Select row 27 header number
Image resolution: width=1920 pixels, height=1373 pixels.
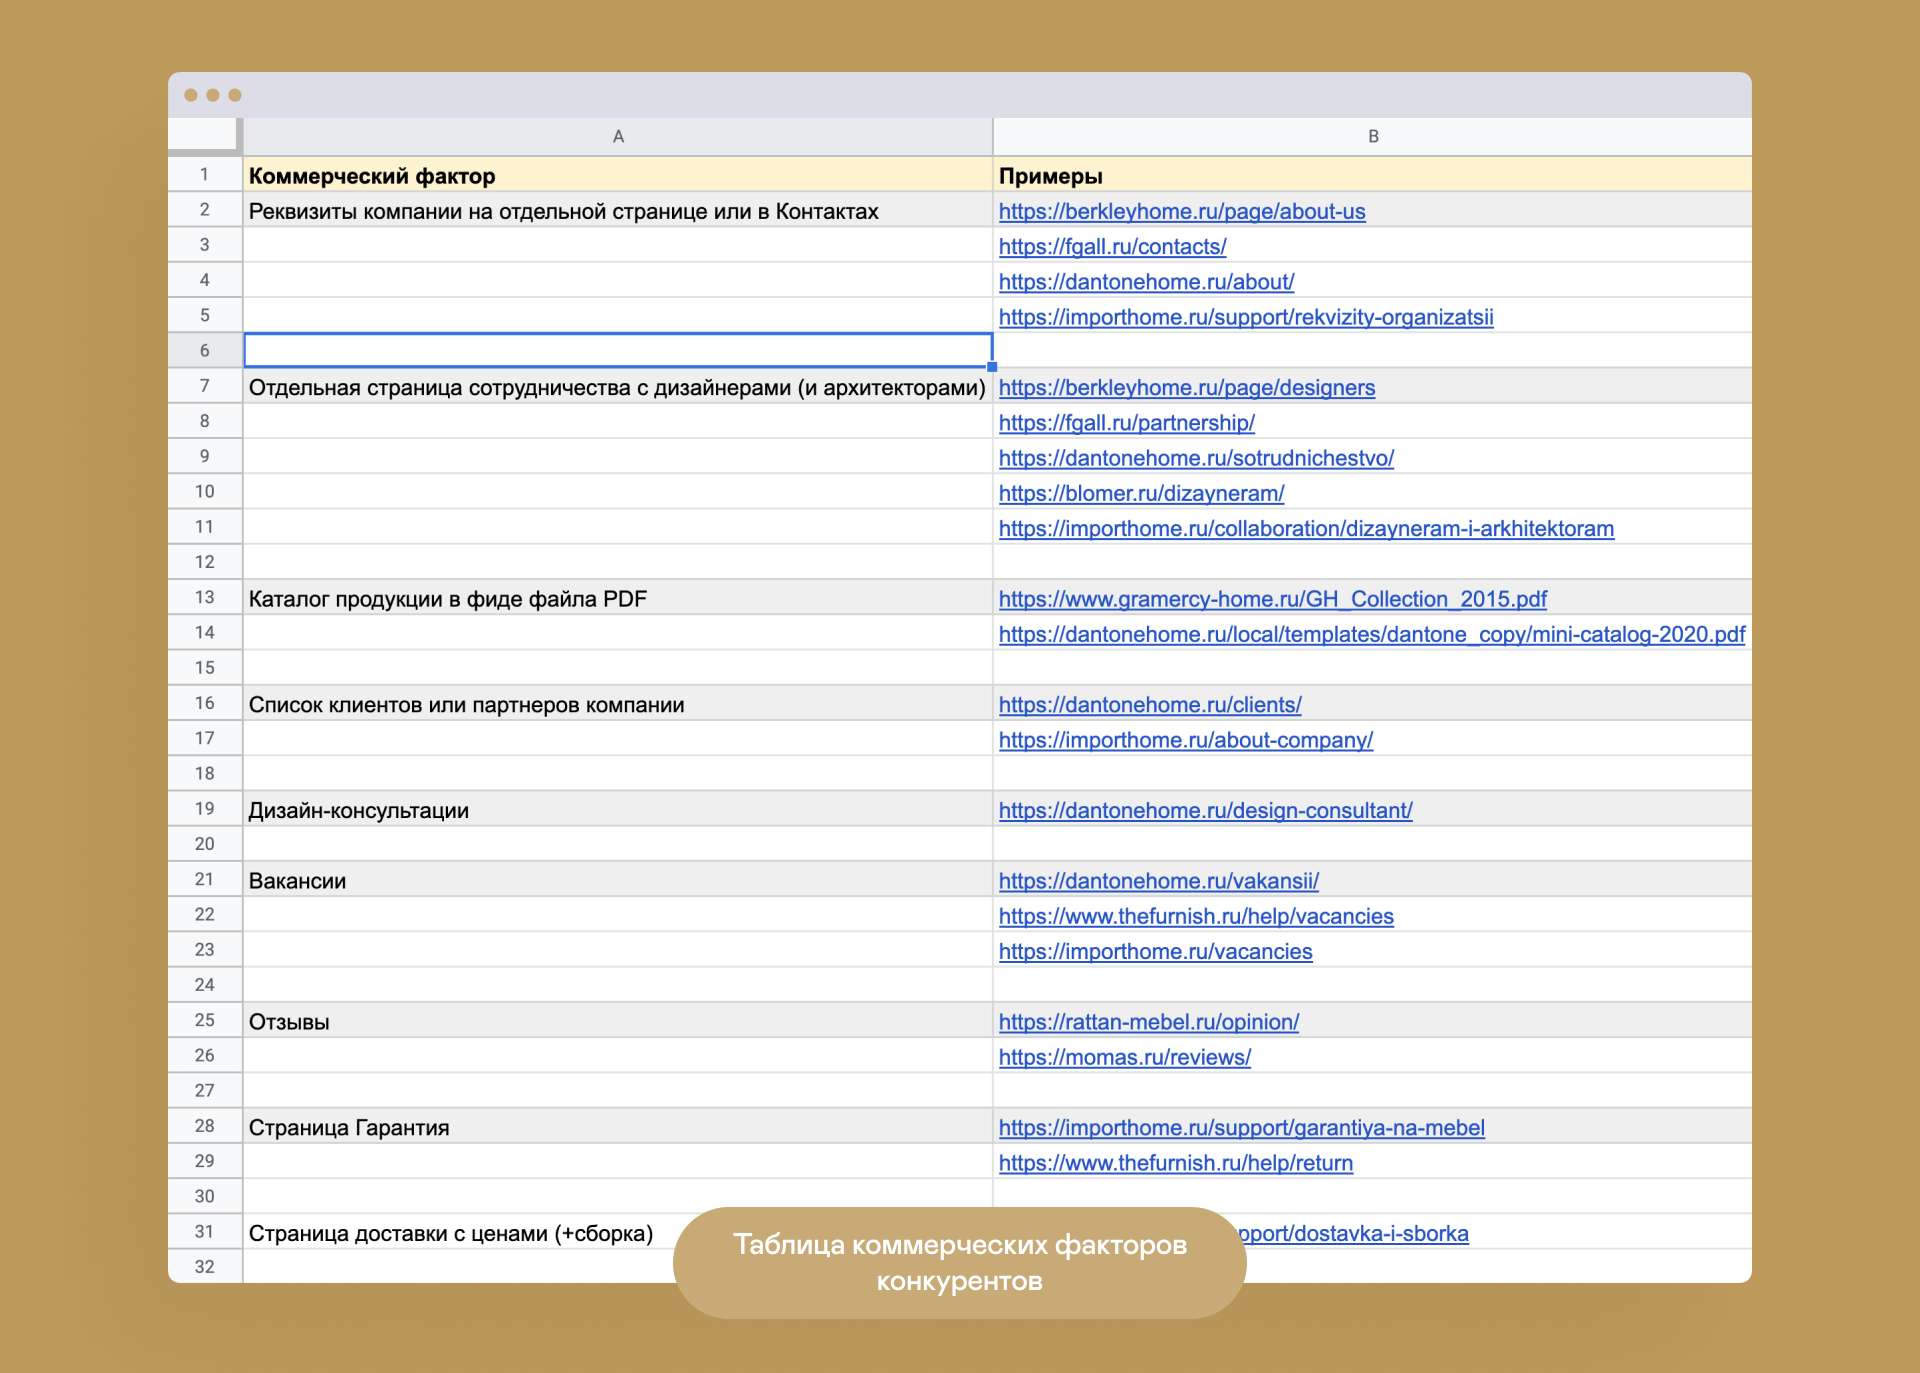pos(204,1090)
